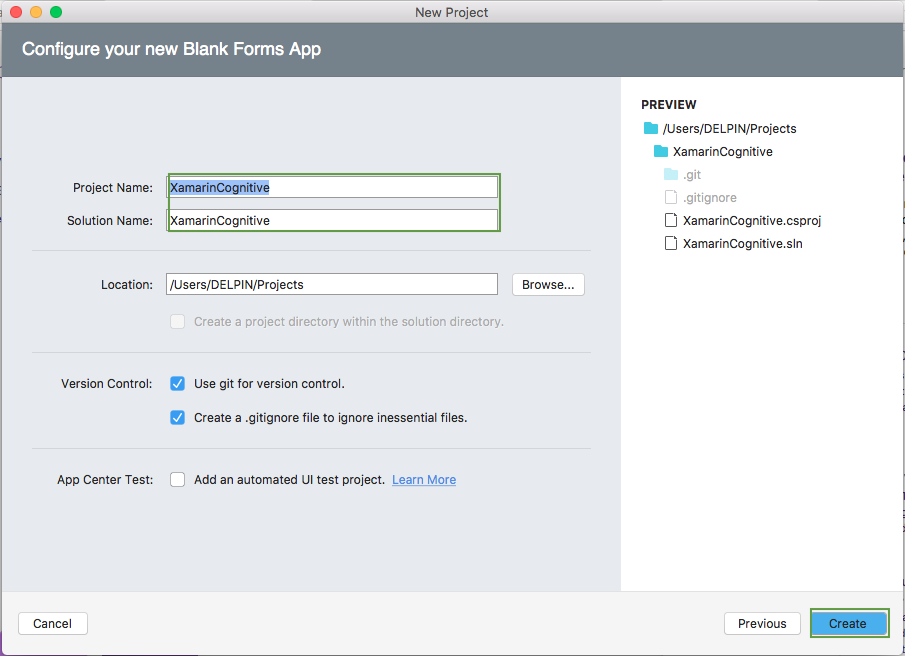Click the Cancel button
The image size is (905, 656).
pos(52,623)
